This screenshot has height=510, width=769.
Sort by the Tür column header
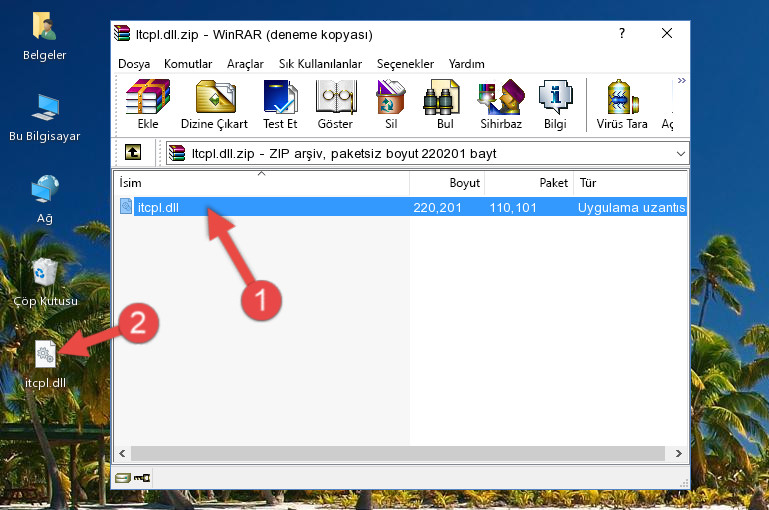click(631, 182)
